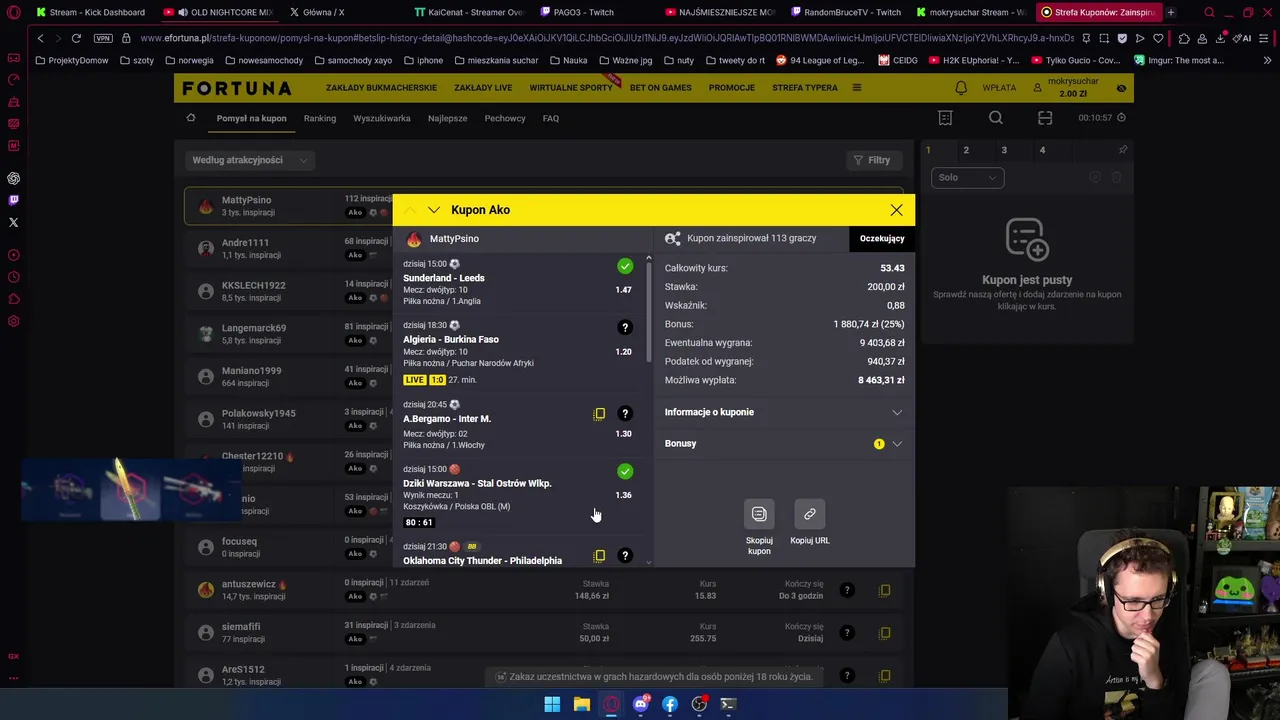
Task: Copy the siemafifi coupon to slip
Action: pos(884,633)
